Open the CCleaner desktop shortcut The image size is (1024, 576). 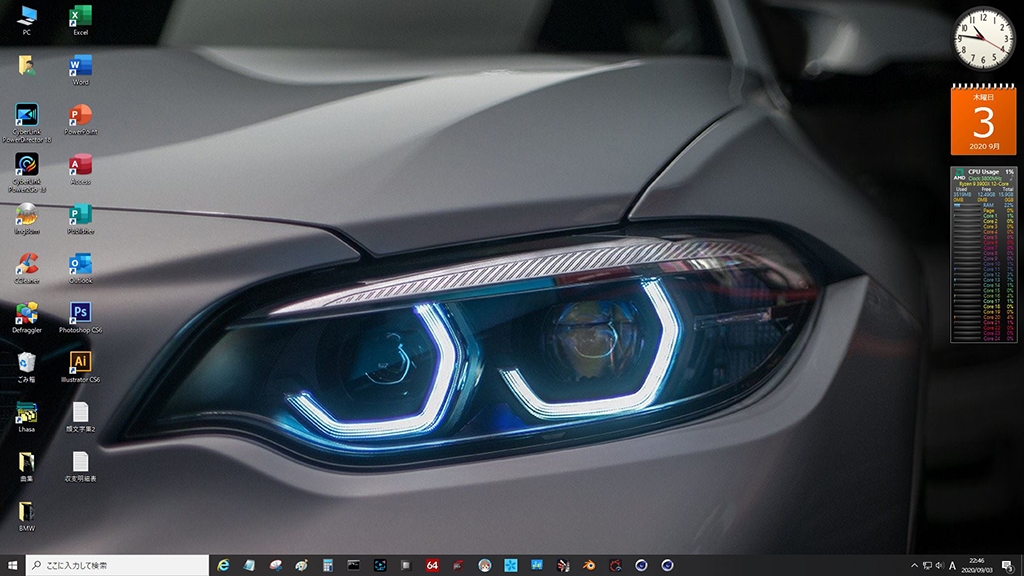(27, 268)
